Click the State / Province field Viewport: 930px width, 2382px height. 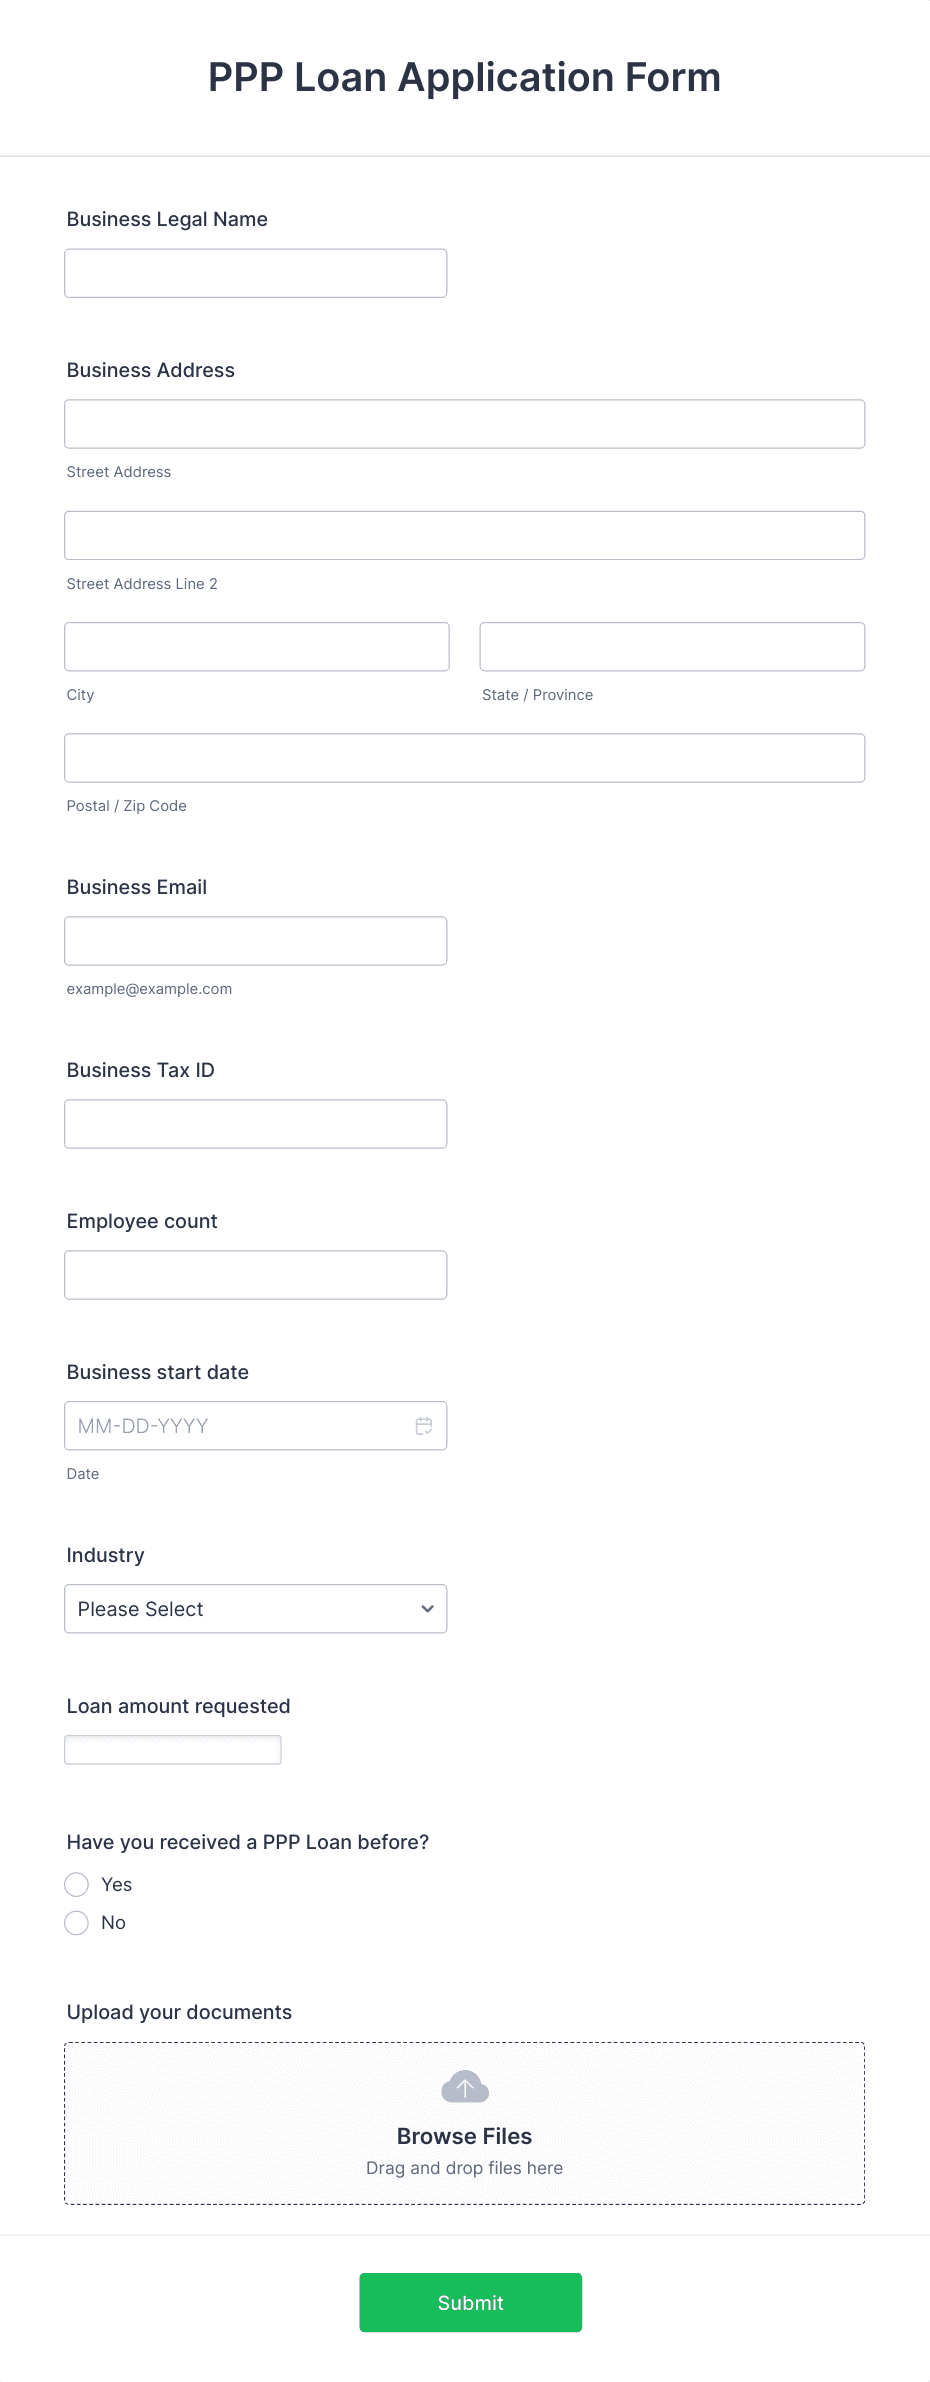click(672, 647)
